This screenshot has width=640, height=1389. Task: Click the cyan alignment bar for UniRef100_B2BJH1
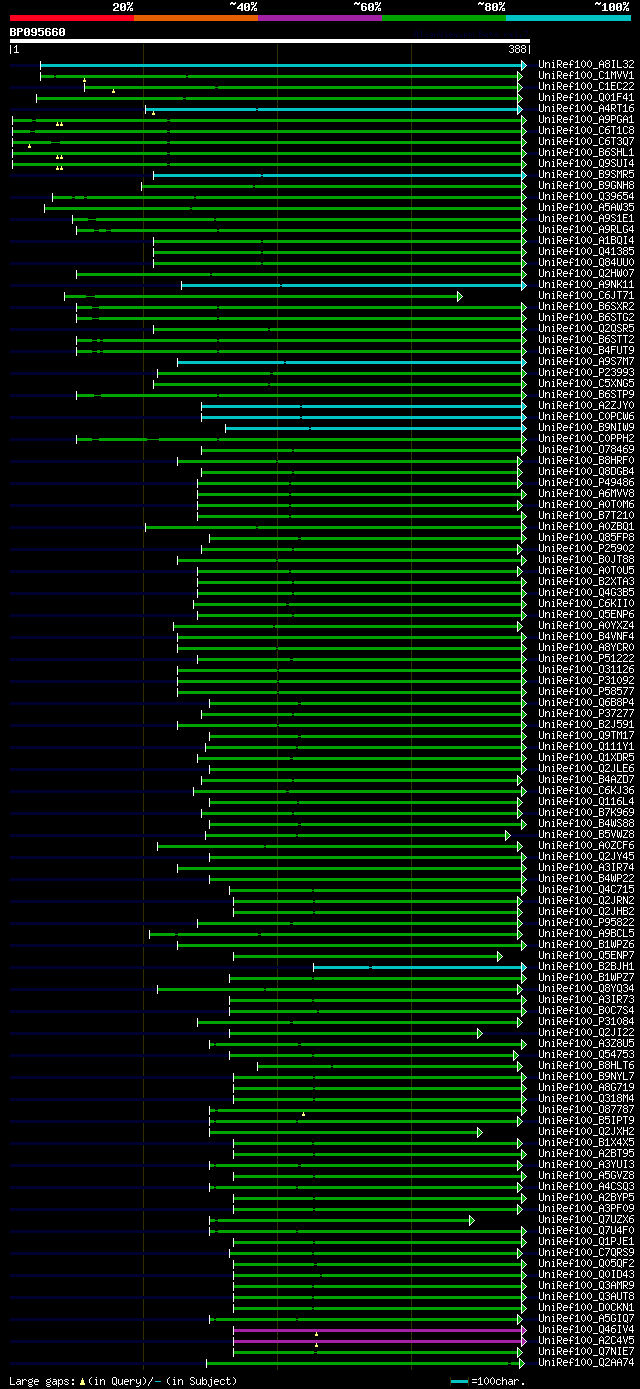coord(419,966)
